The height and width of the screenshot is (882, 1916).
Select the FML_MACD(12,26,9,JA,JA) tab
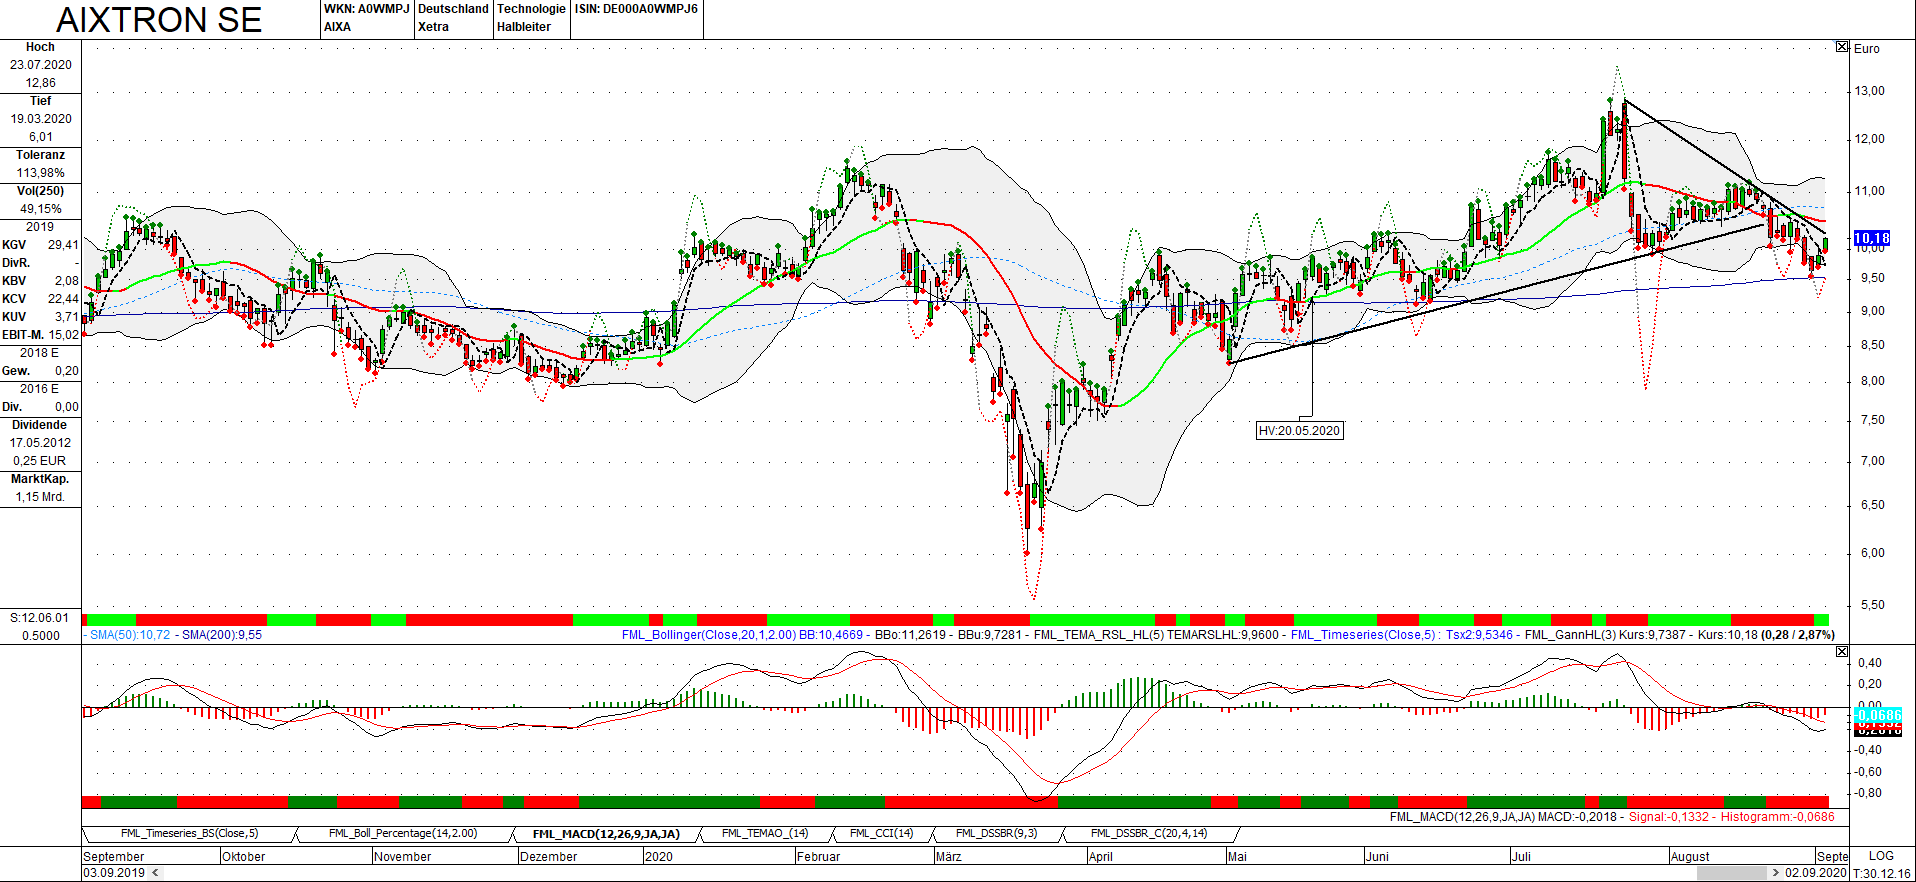(x=606, y=834)
